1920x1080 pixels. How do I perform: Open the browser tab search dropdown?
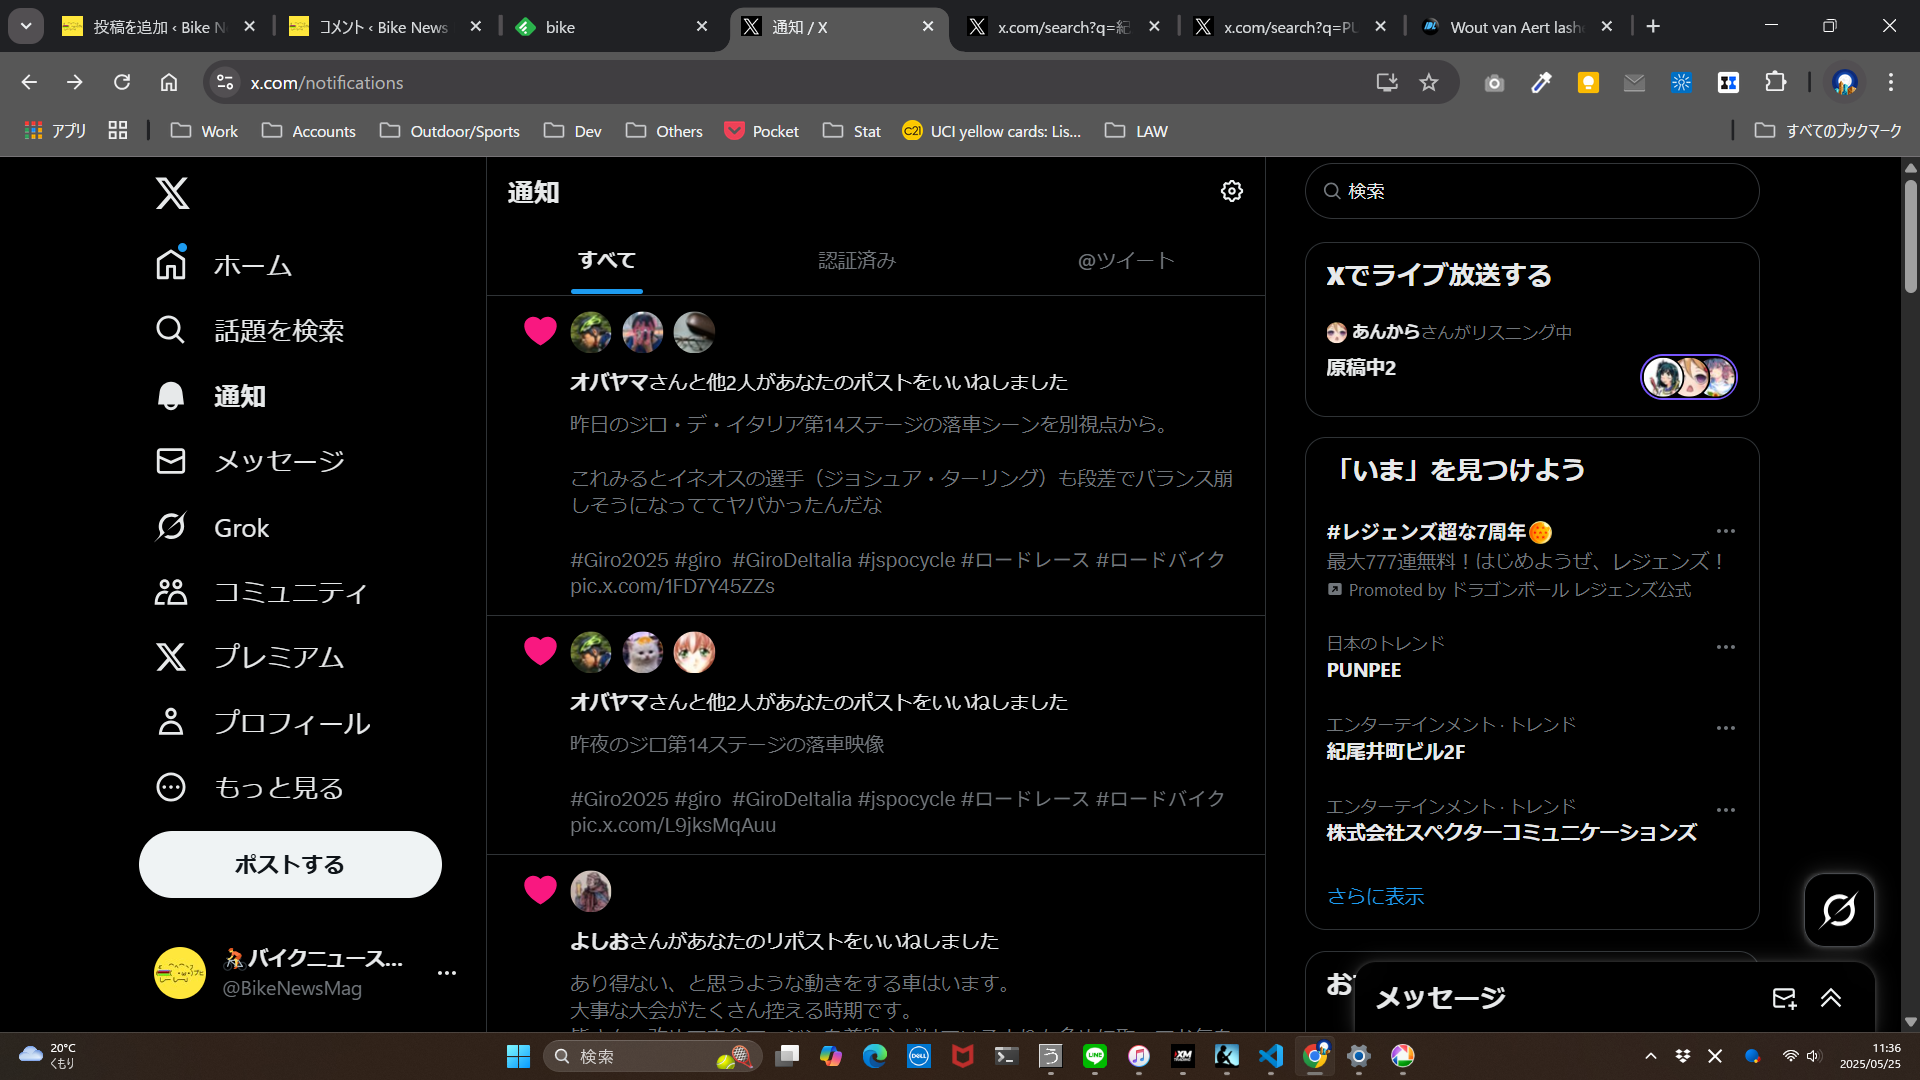pyautogui.click(x=26, y=27)
